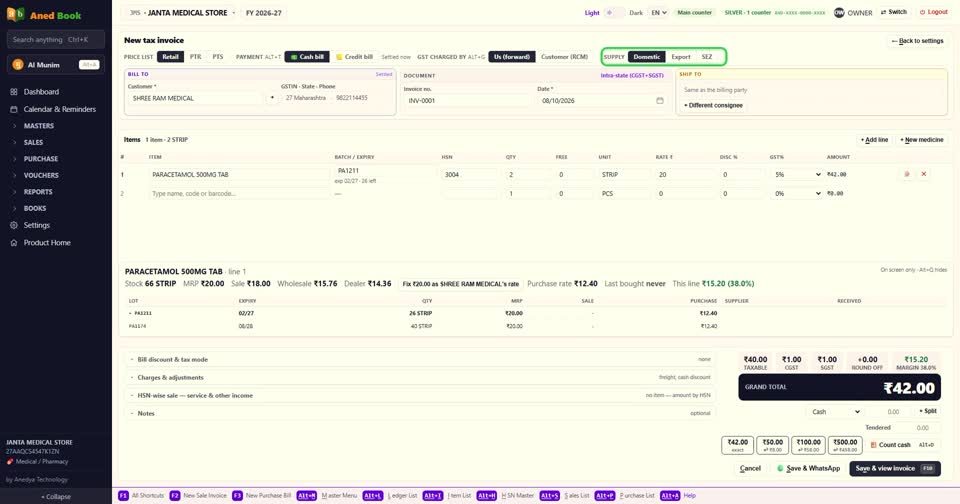Select the PTS price list
This screenshot has width=960, height=504.
218,57
